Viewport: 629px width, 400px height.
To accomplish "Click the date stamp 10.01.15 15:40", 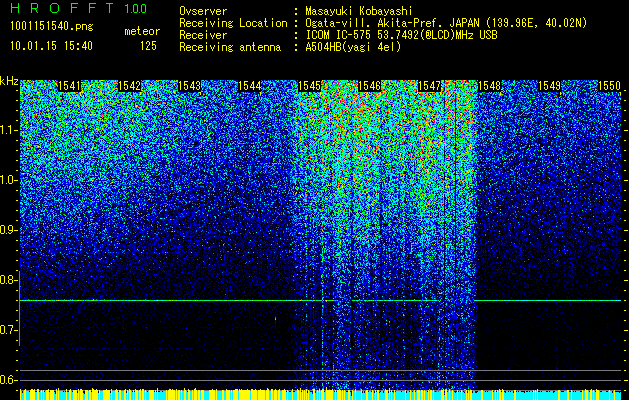I will point(52,46).
